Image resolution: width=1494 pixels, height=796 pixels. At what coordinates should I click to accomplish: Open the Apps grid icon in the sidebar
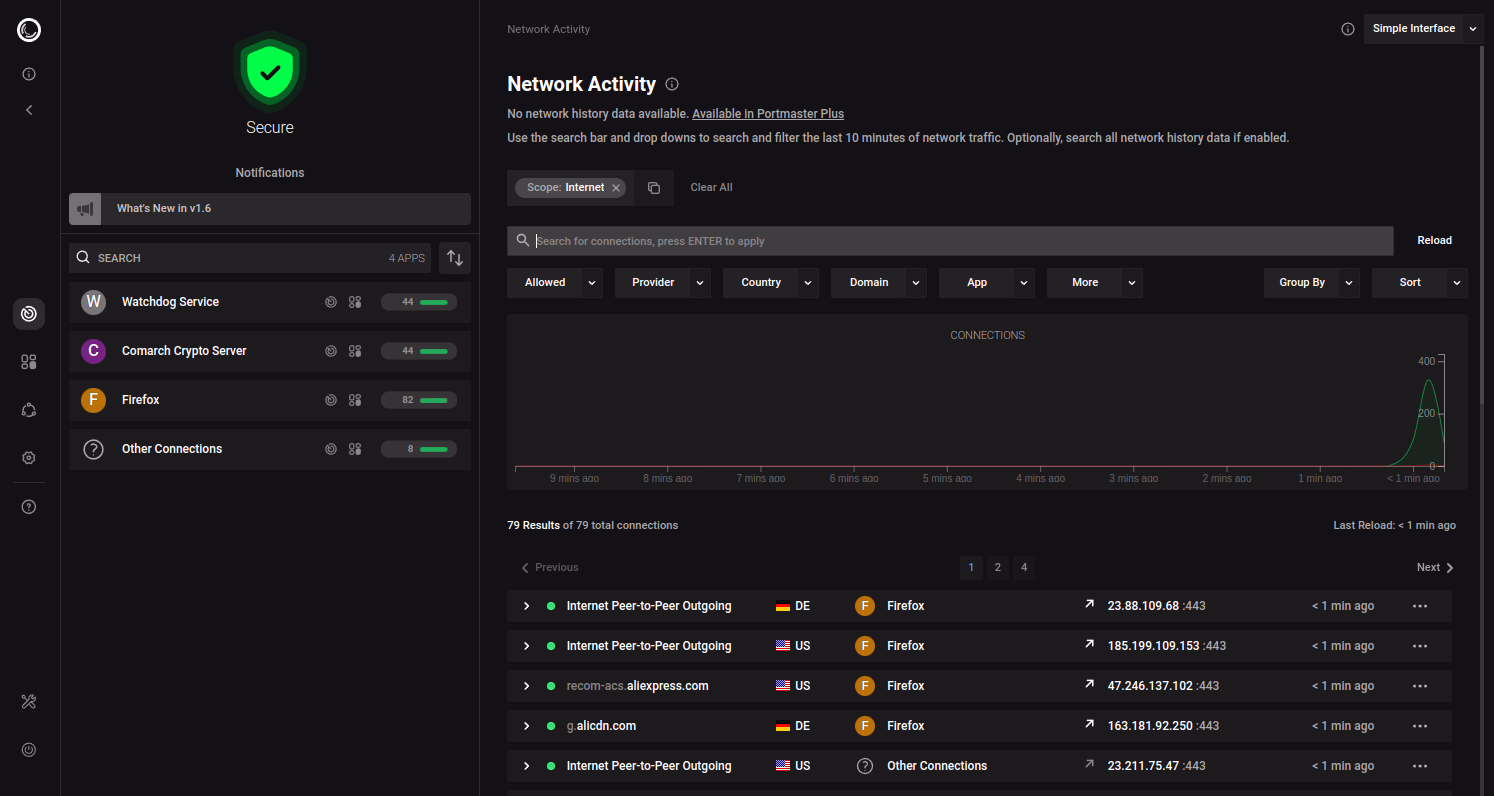click(29, 362)
